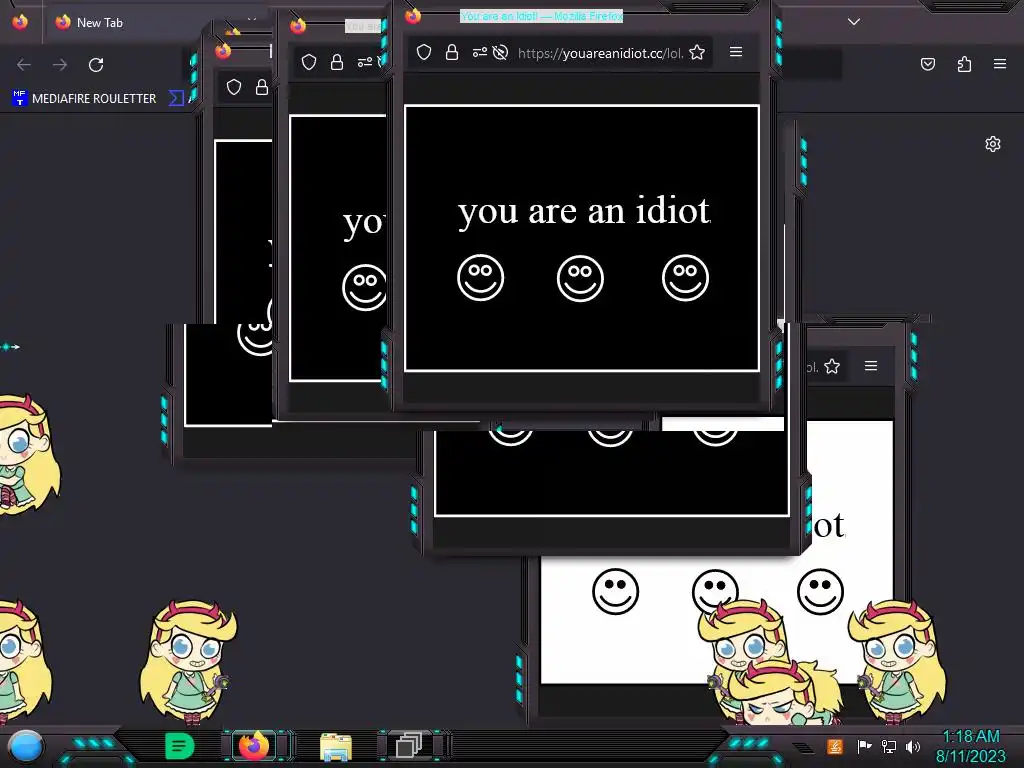This screenshot has width=1024, height=768.
Task: Click autoplay-blocked icon in front popup
Action: pyautogui.click(x=500, y=52)
